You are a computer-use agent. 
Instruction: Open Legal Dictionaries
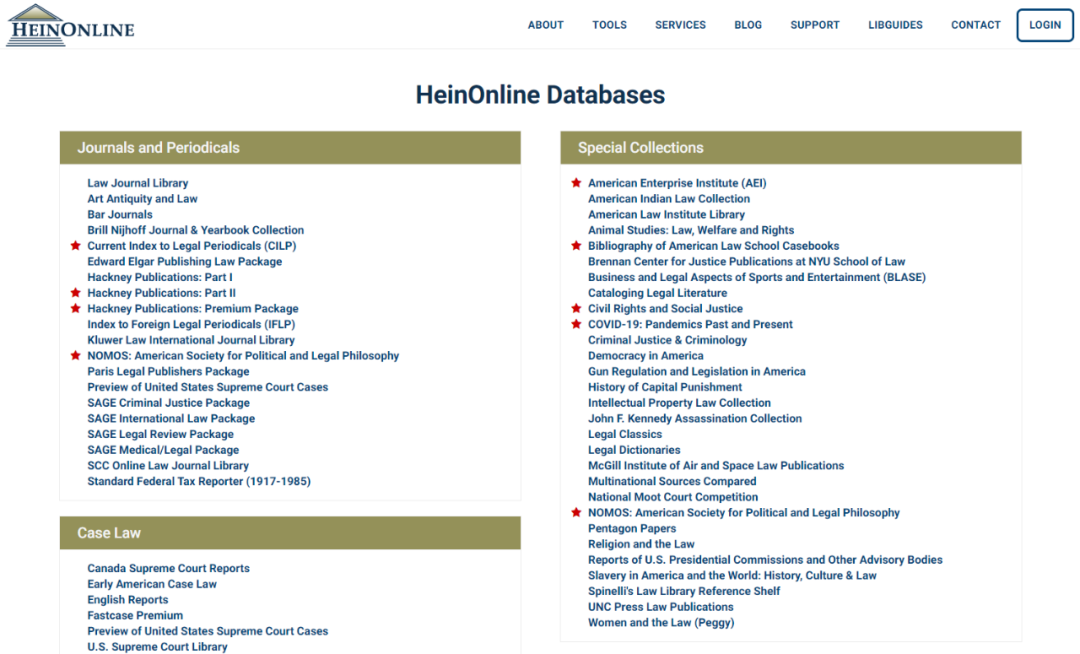[x=634, y=450]
